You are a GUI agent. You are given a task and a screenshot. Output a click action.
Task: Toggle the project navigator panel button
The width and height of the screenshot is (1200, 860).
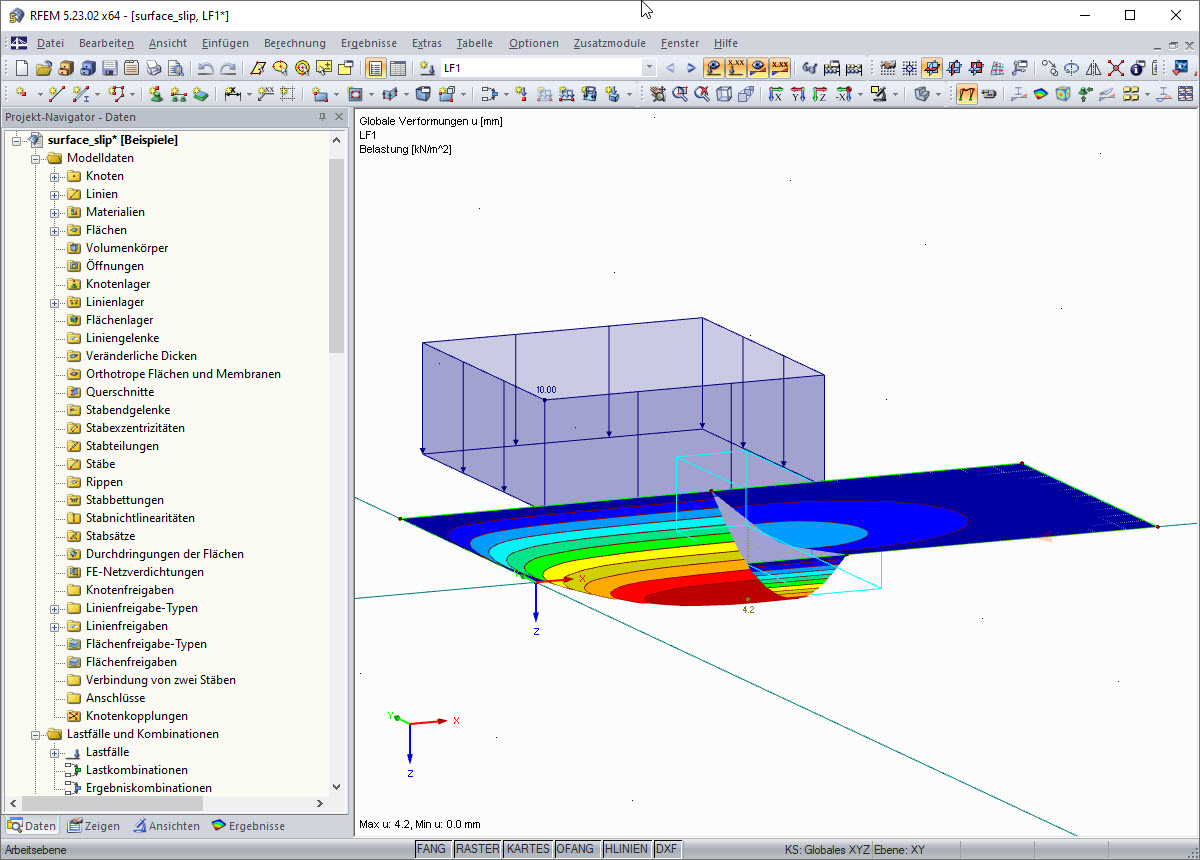[x=375, y=68]
